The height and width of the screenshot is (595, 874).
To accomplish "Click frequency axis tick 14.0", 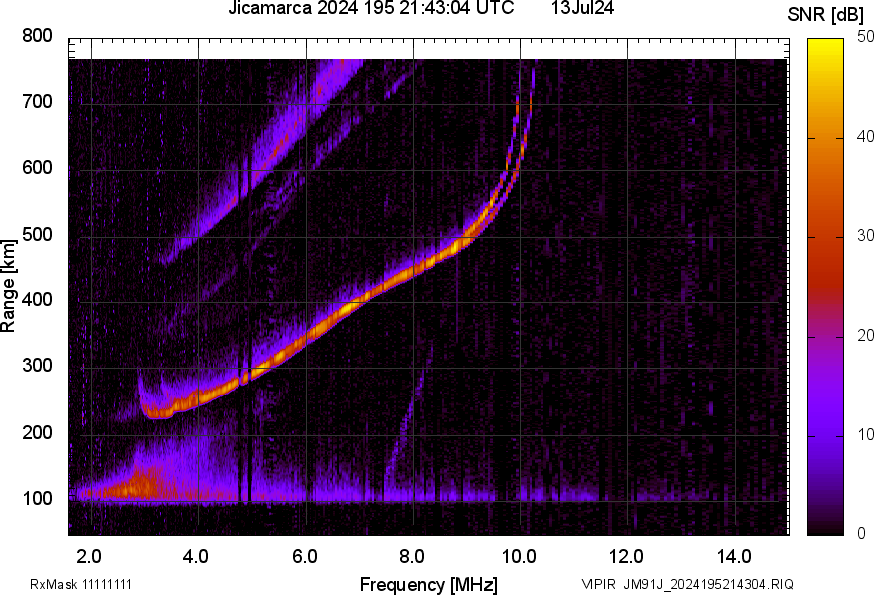I will (x=734, y=557).
